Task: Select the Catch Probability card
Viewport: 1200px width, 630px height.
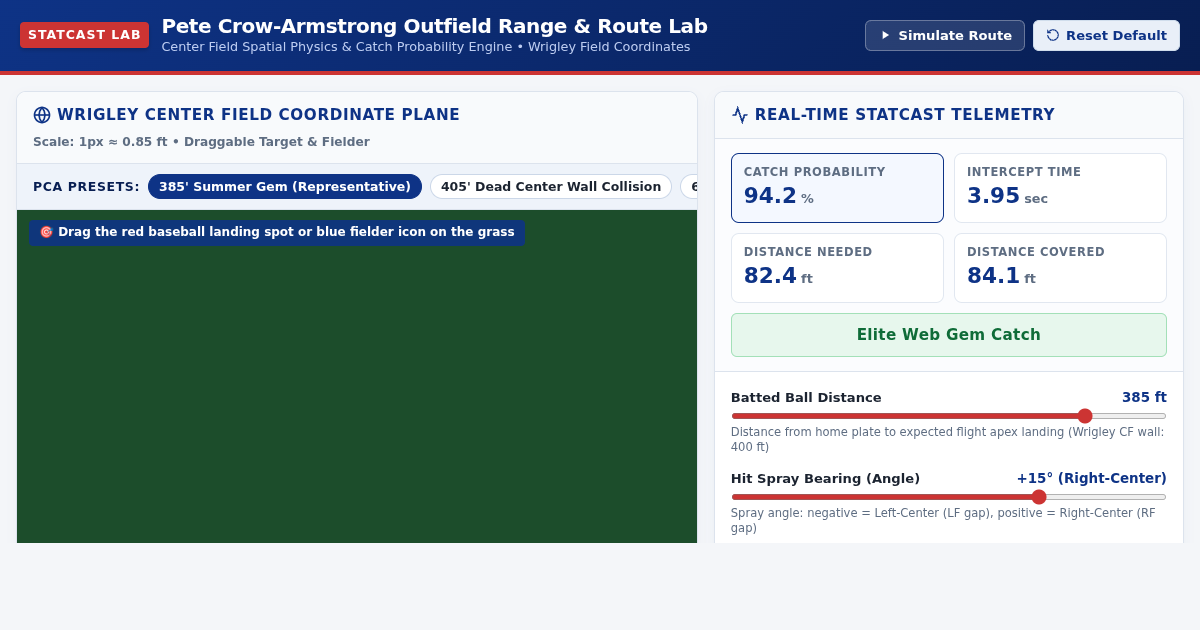Action: click(837, 188)
